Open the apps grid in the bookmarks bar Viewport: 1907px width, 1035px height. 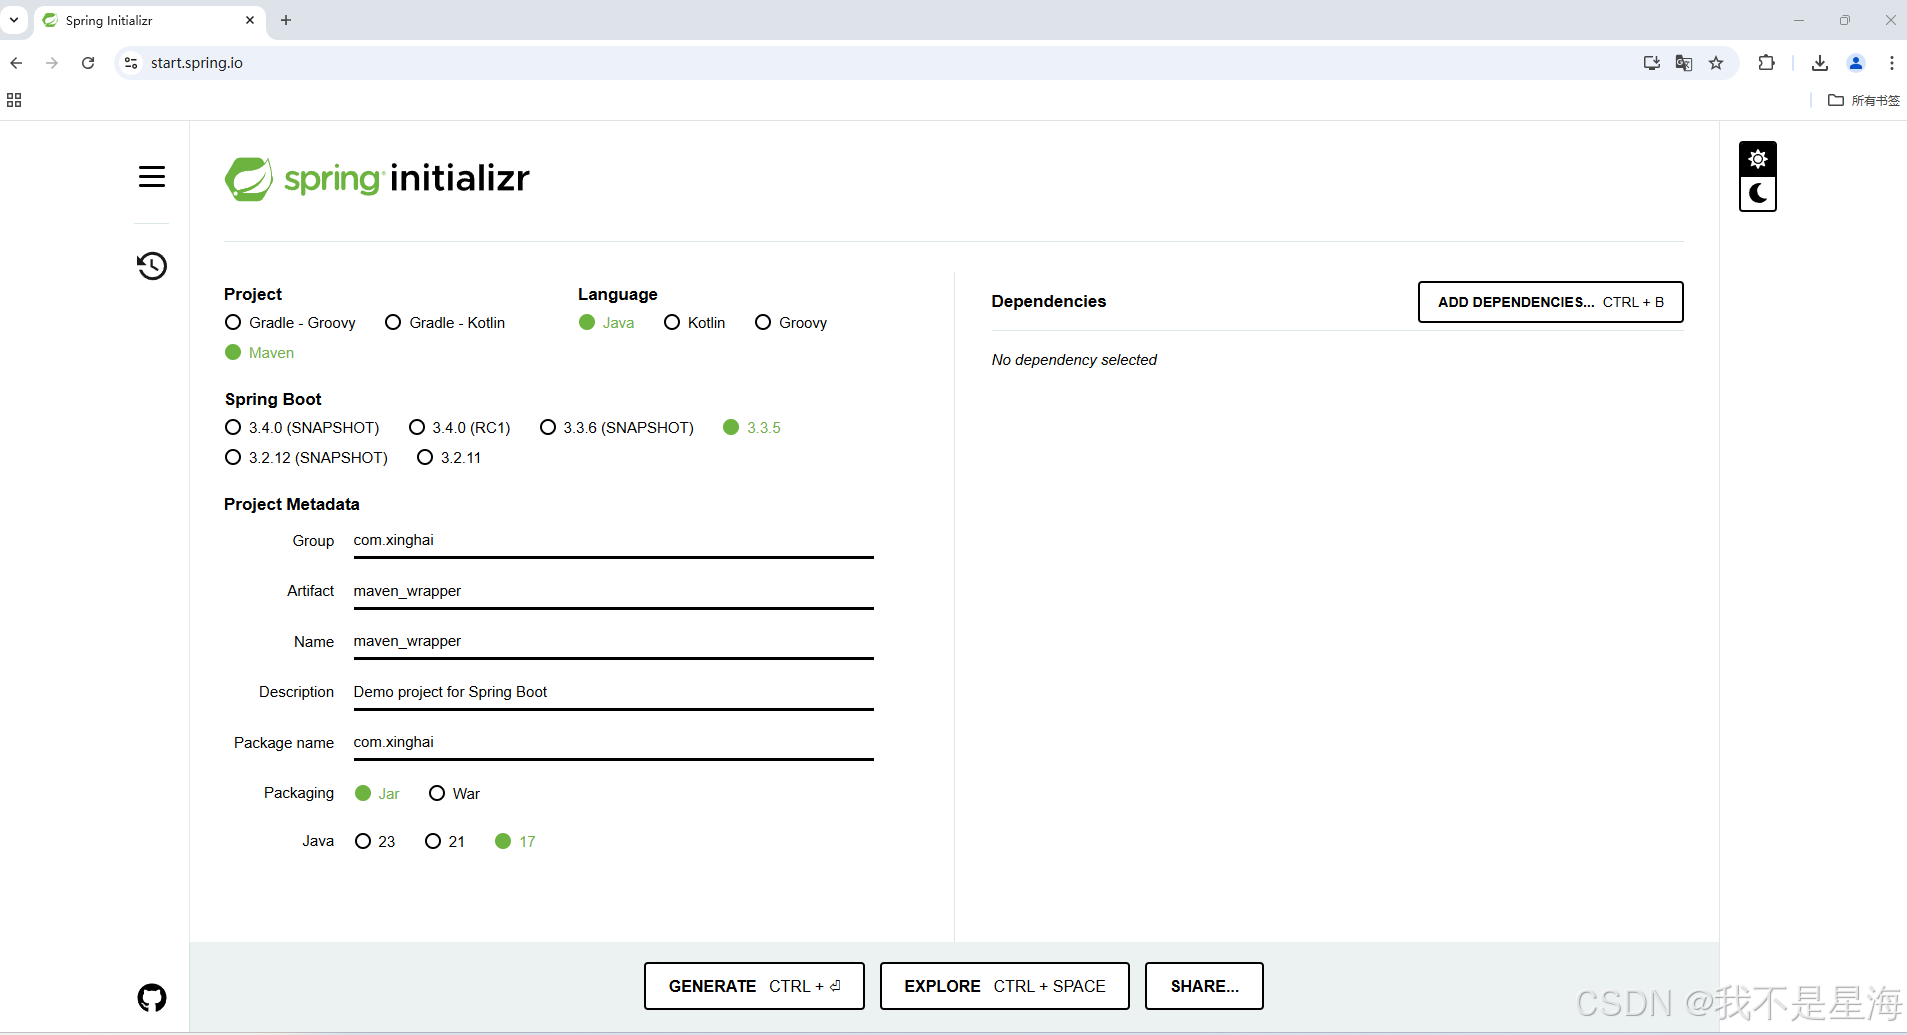coord(14,100)
